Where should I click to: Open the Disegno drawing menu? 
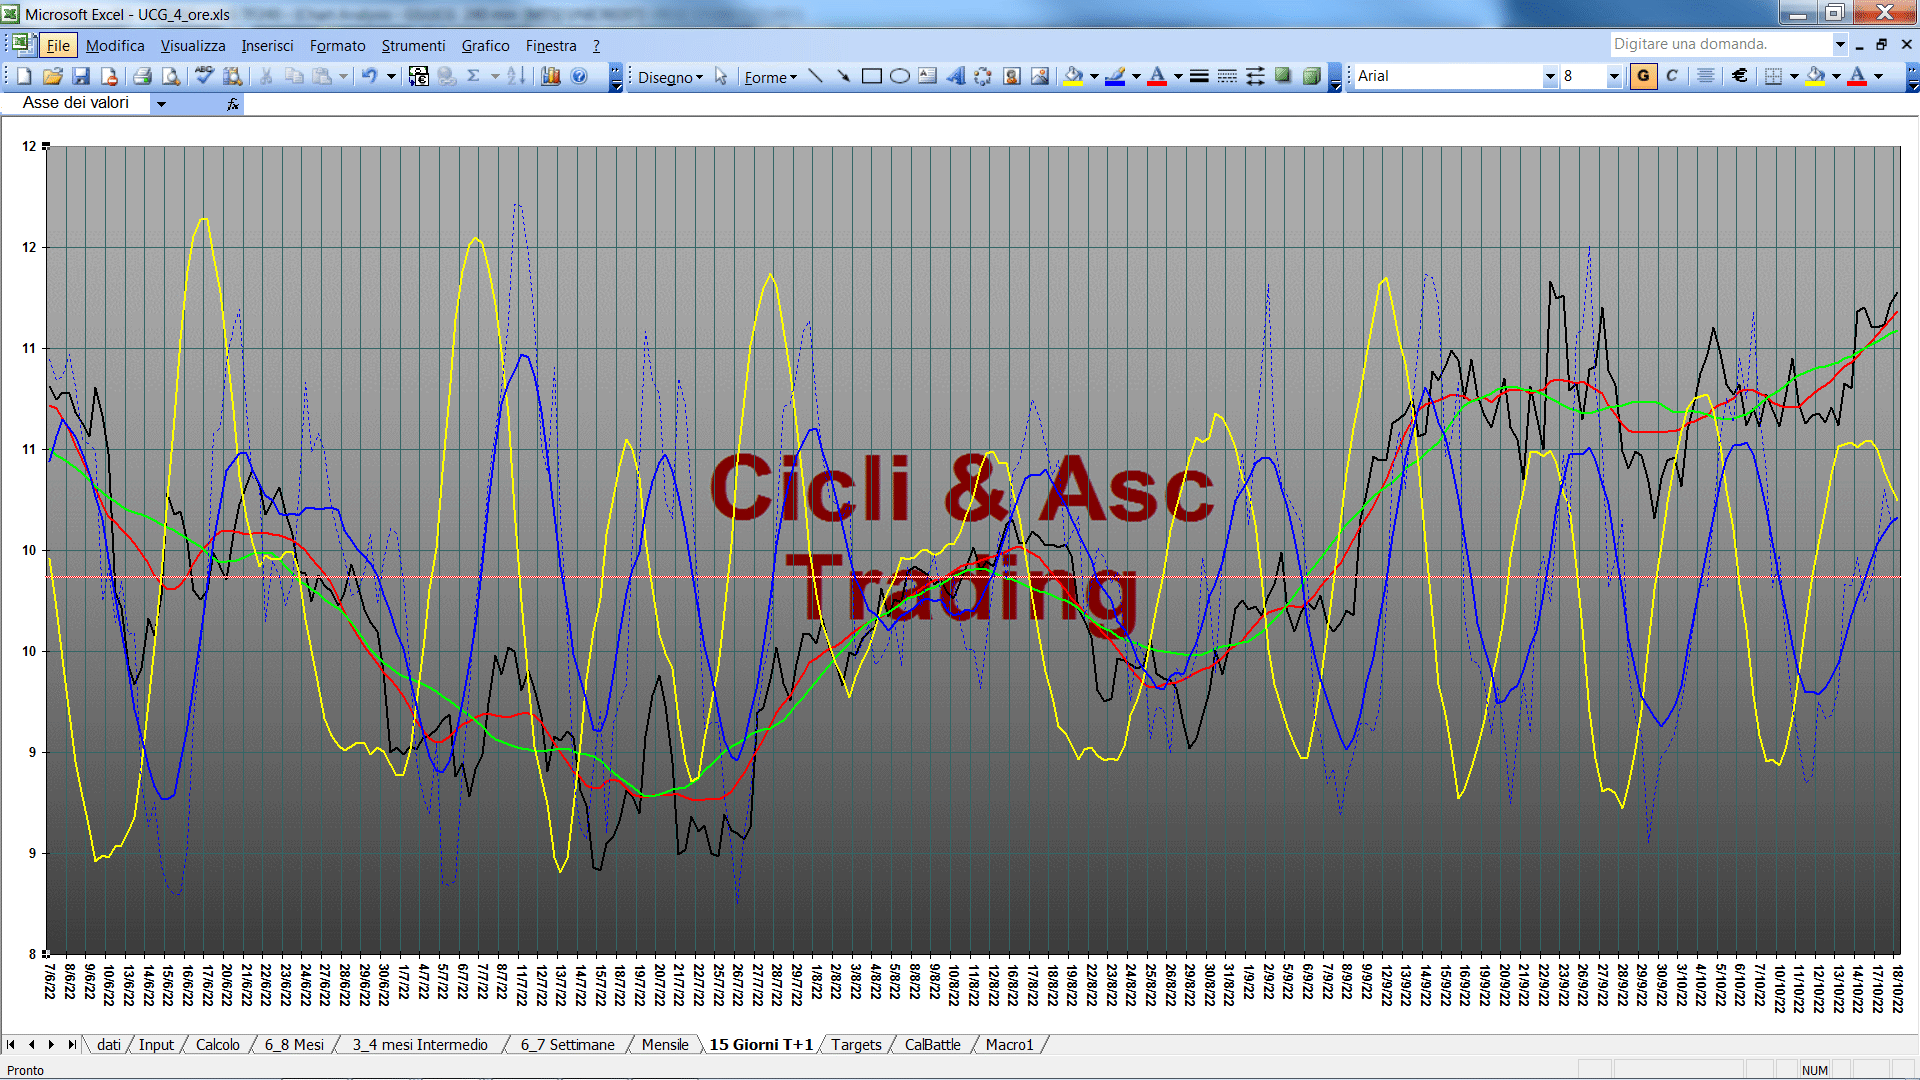(x=670, y=77)
